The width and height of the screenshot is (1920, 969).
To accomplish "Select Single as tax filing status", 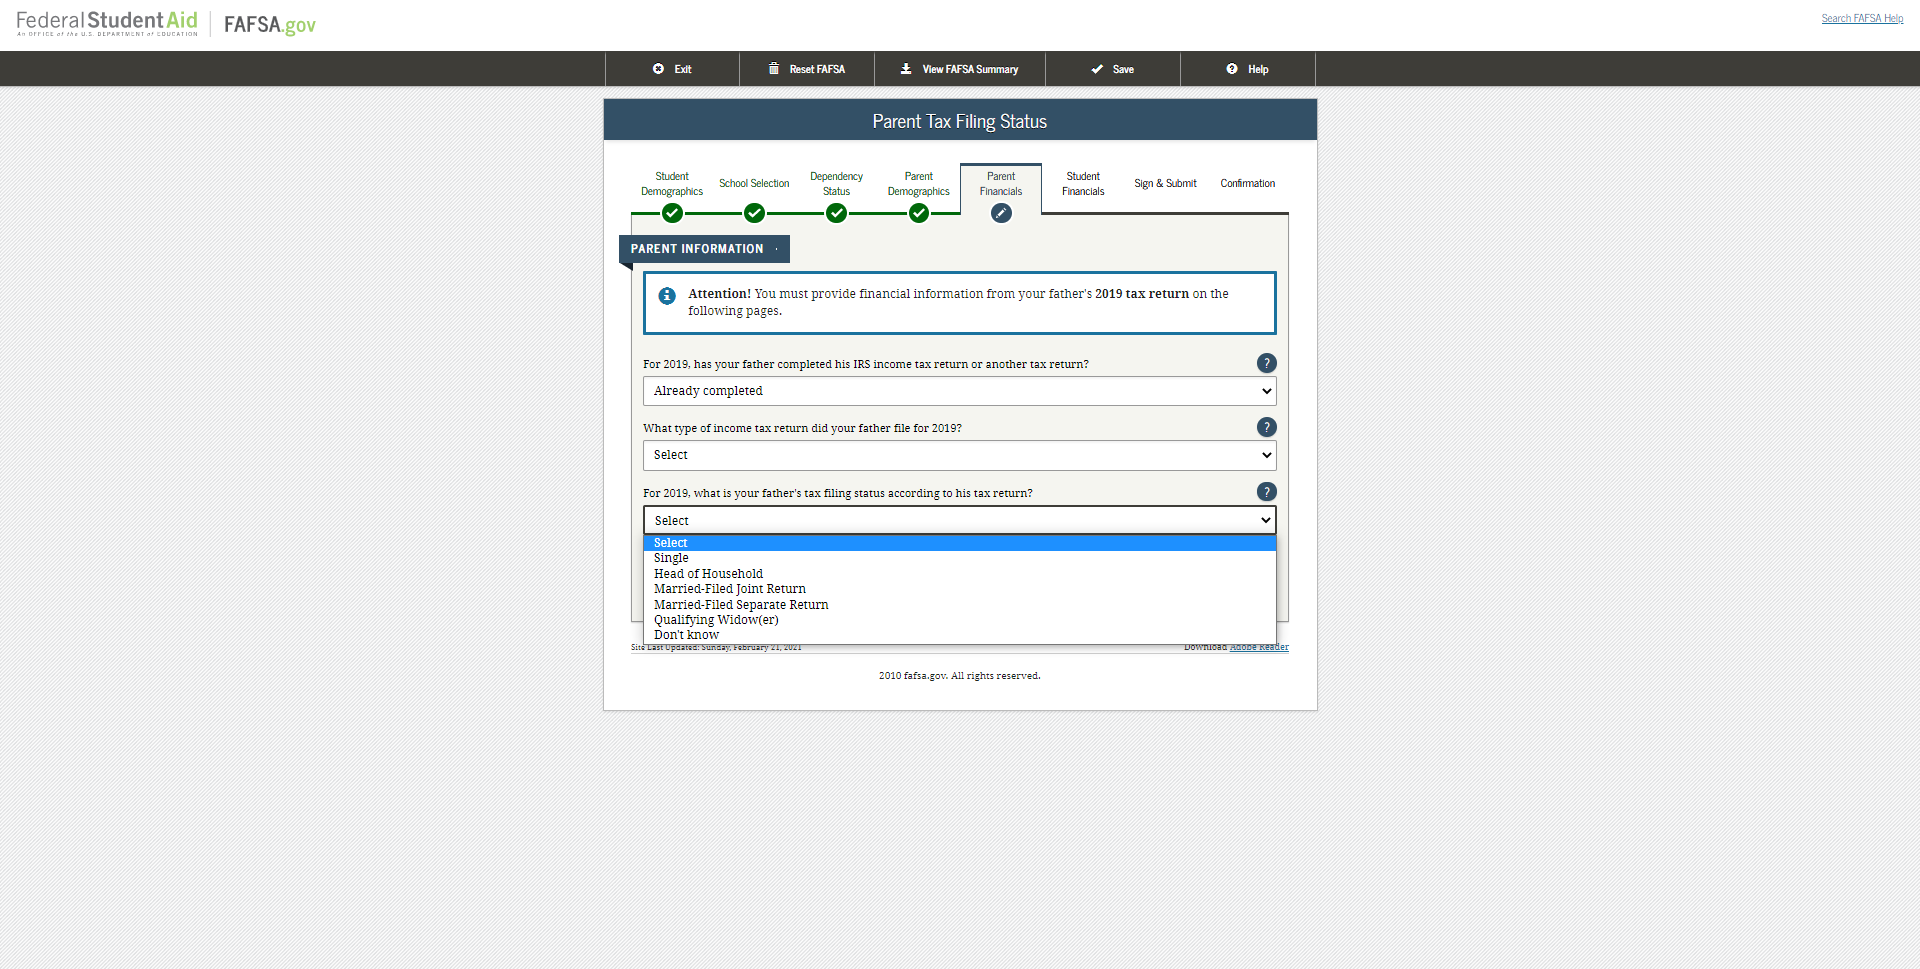I will pyautogui.click(x=671, y=558).
